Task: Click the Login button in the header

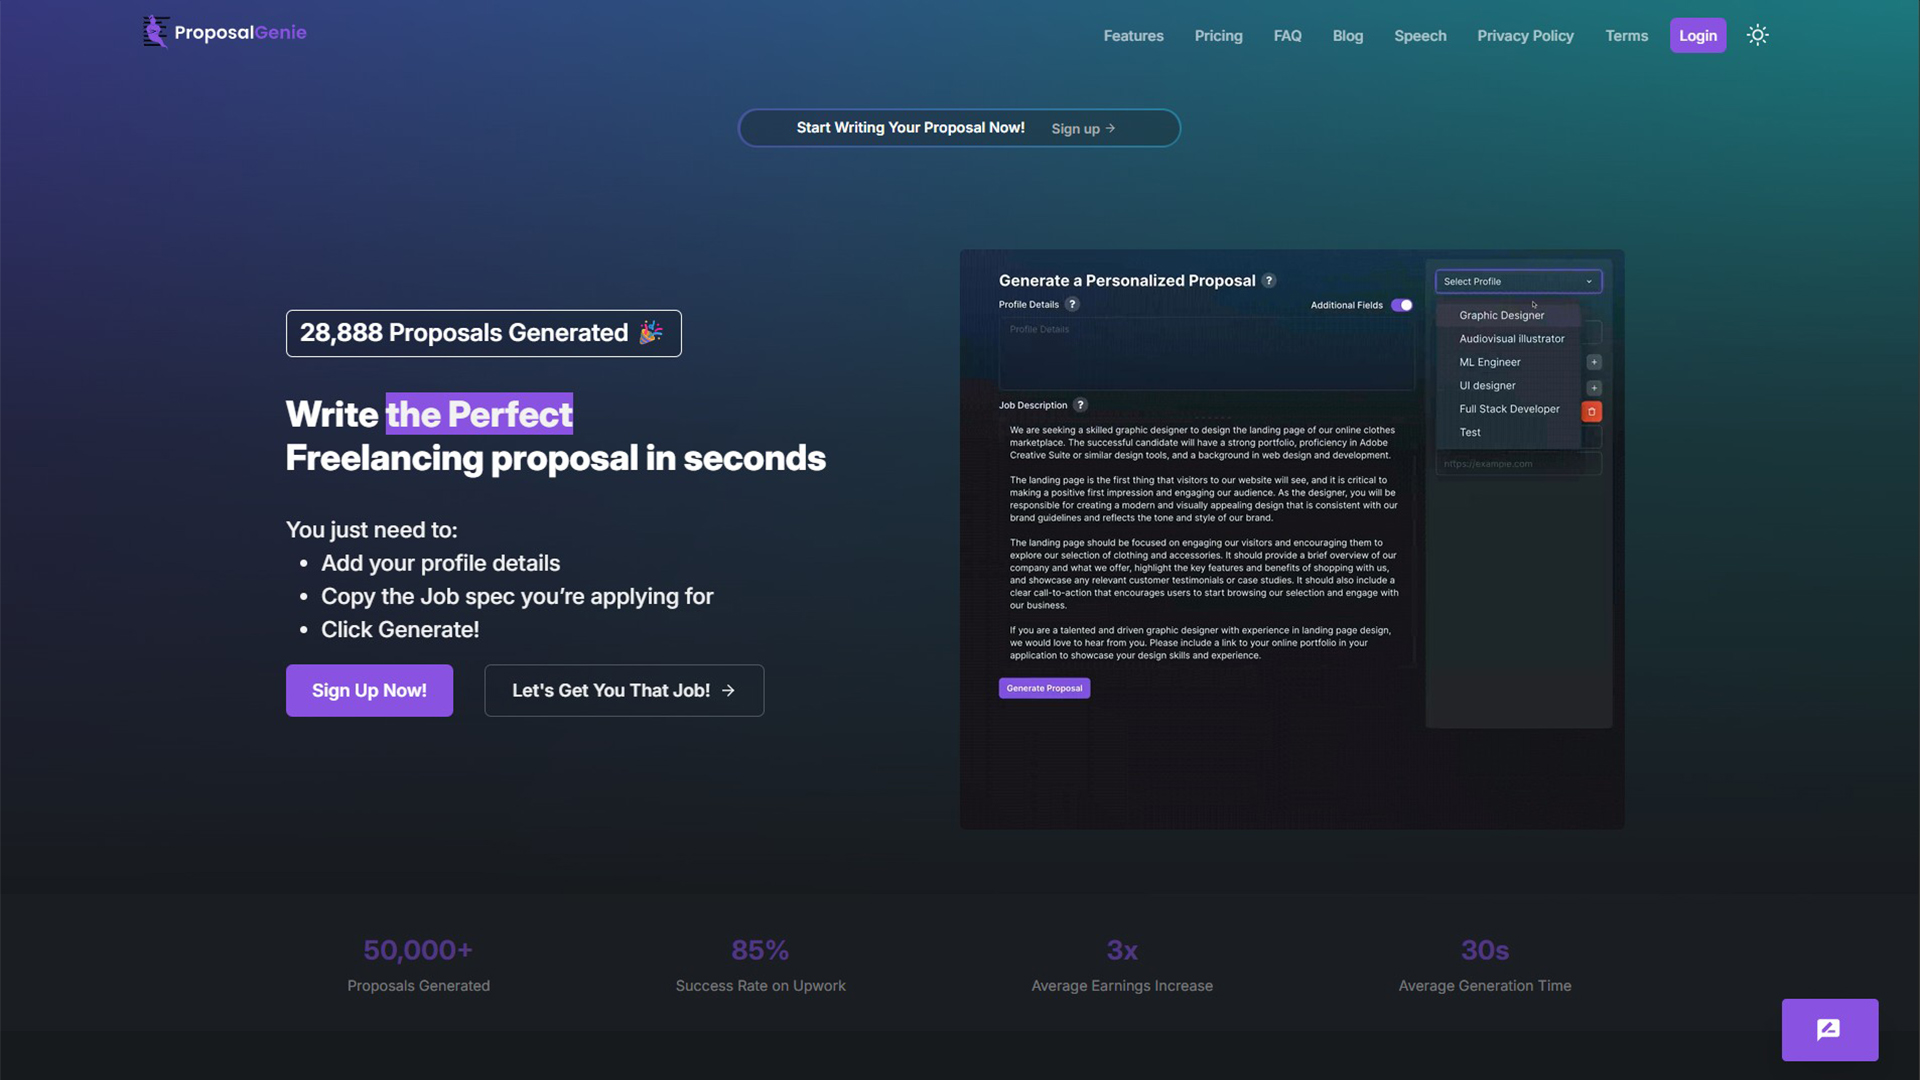Action: (1698, 35)
